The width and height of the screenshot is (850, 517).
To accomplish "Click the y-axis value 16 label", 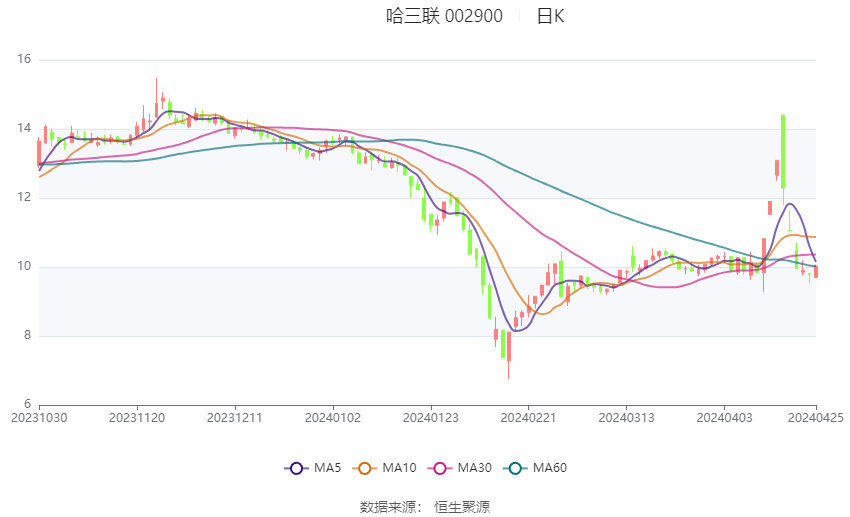I will pos(24,59).
